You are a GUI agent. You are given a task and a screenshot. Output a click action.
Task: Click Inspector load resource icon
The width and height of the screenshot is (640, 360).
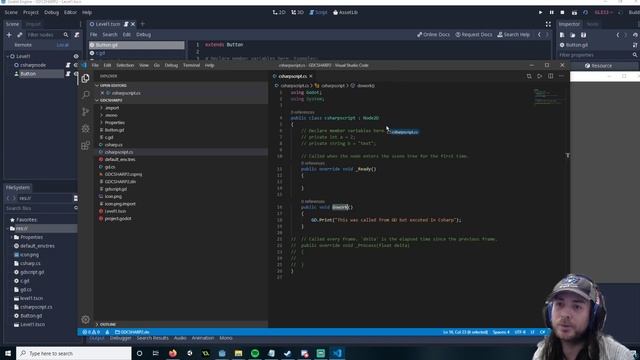coord(573,35)
